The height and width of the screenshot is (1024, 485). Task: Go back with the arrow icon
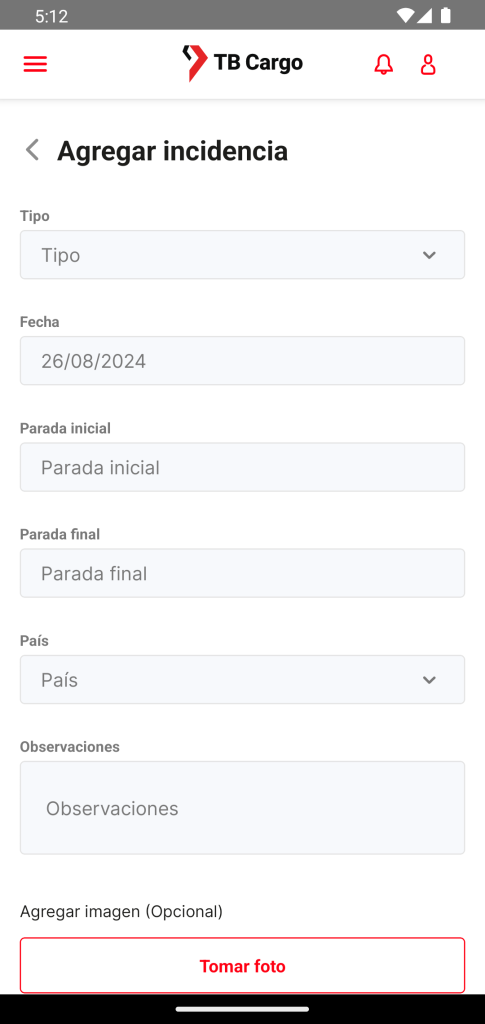32,150
